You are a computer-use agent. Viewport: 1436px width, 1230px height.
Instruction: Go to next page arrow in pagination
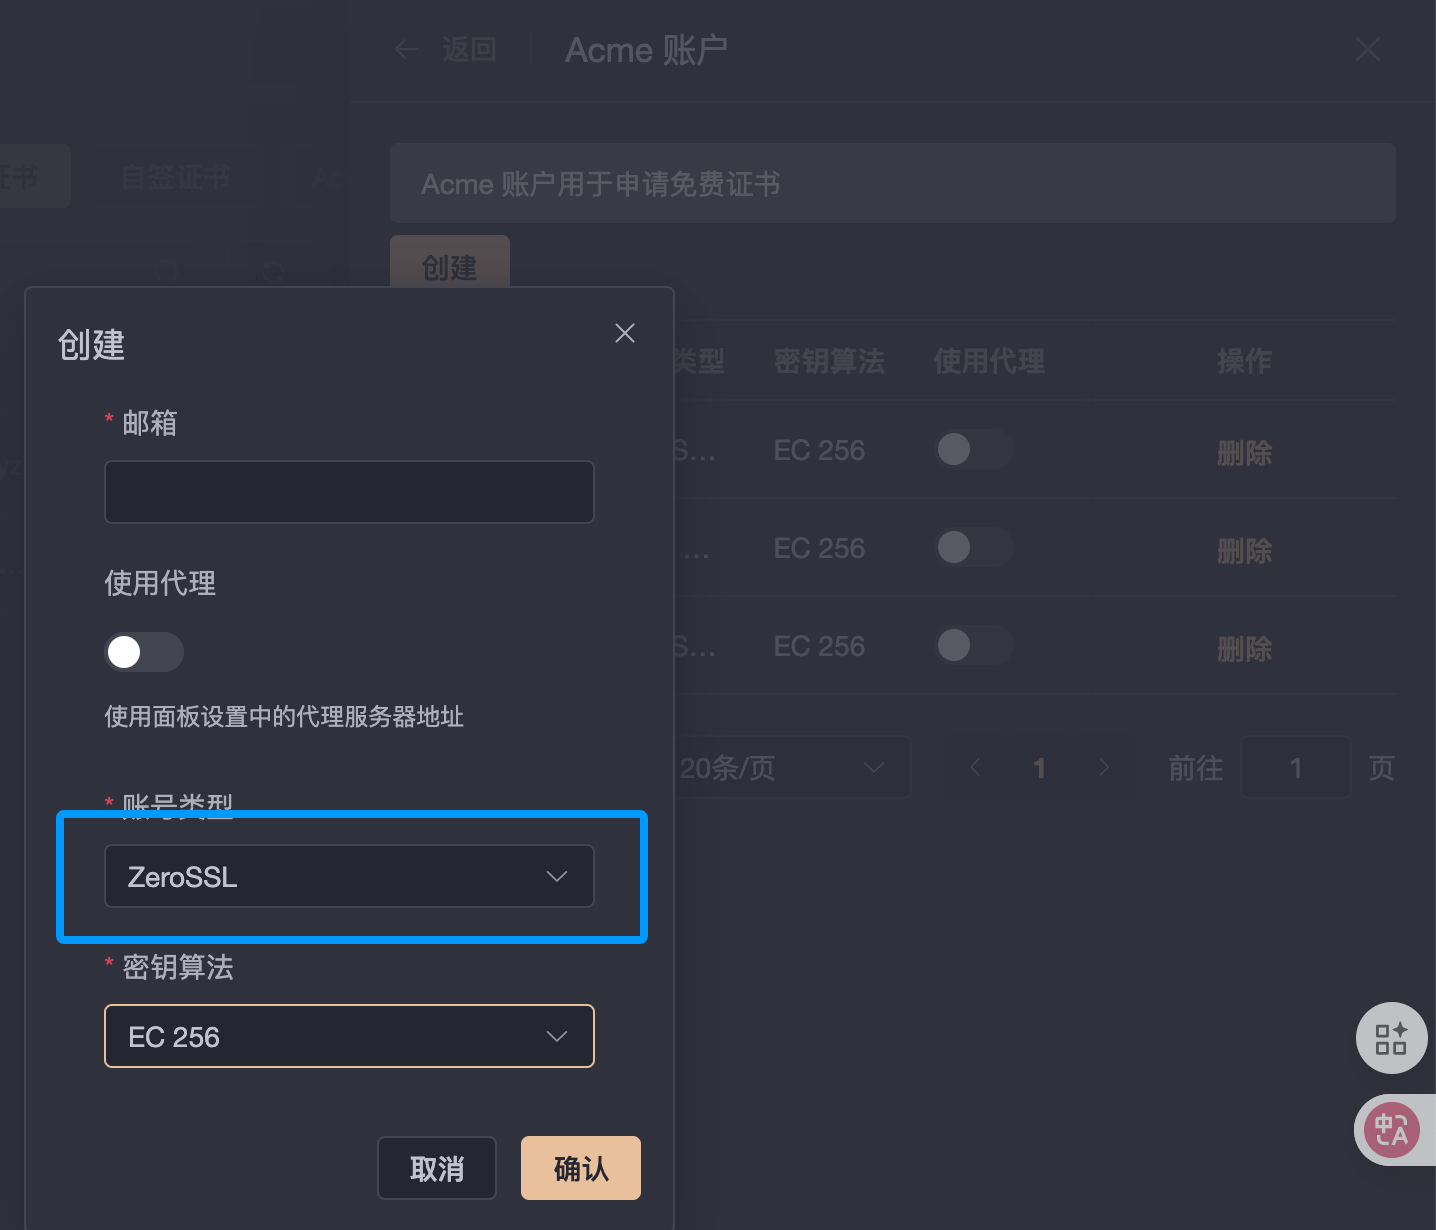coord(1104,767)
